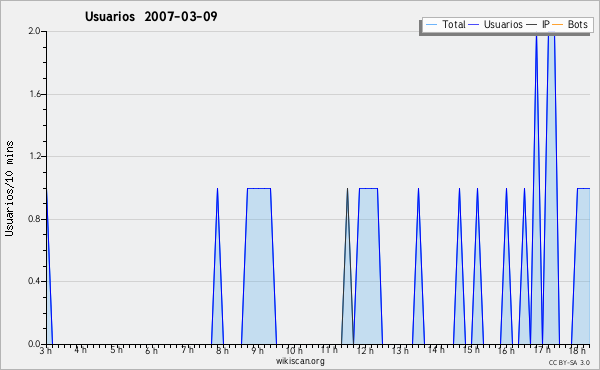Click the 0.8 y-axis value
The height and width of the screenshot is (370, 600).
click(x=34, y=219)
